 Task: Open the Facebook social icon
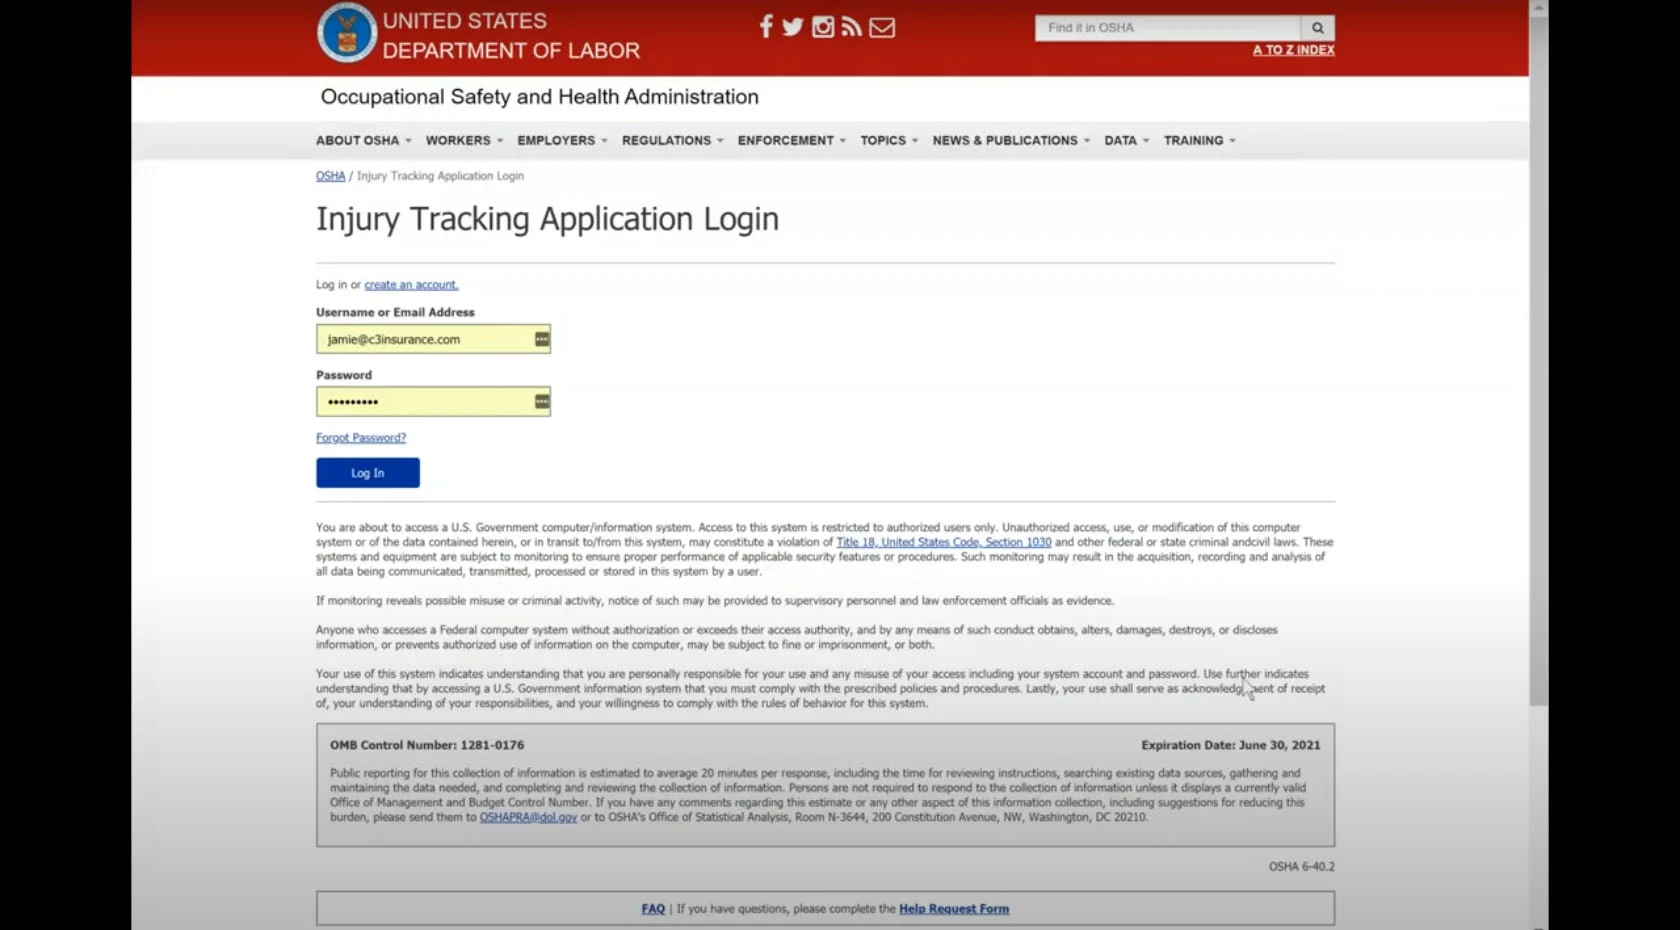click(x=766, y=27)
